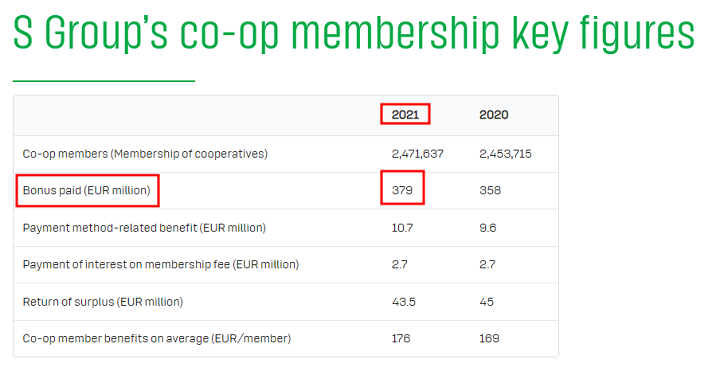Click Payment method-related benefit label

[x=144, y=228]
